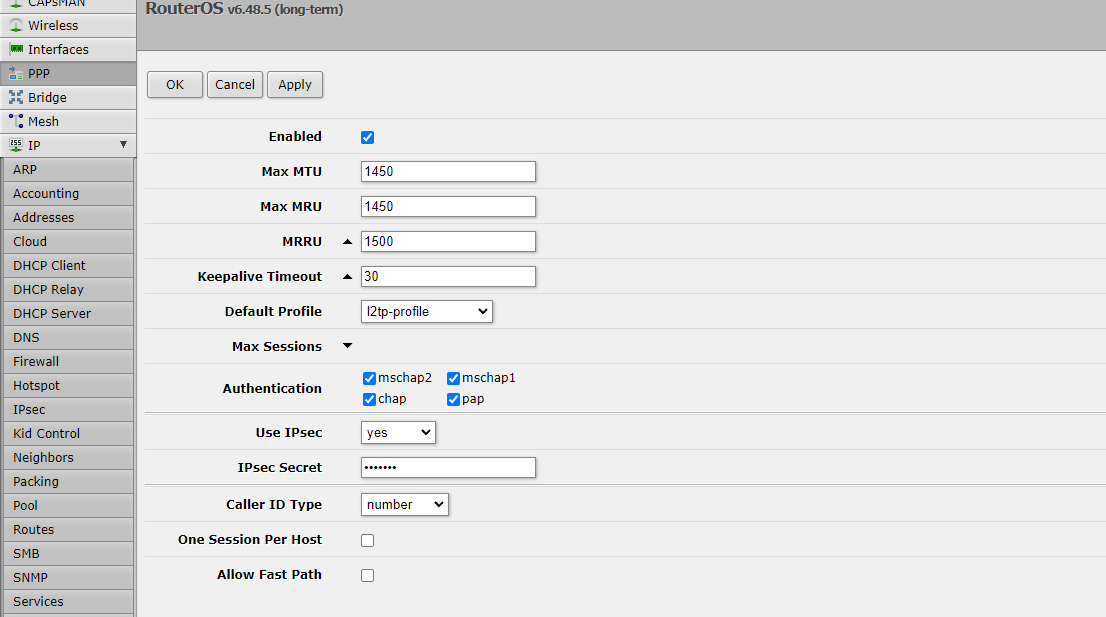Disable mschap1 authentication

[x=453, y=378]
